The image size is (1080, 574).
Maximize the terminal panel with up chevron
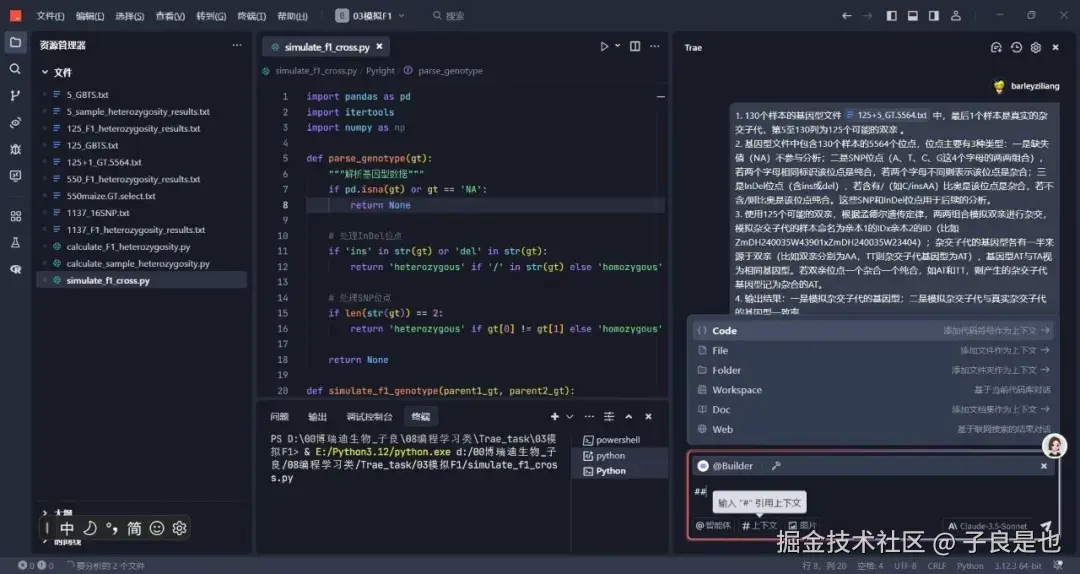pyautogui.click(x=628, y=416)
